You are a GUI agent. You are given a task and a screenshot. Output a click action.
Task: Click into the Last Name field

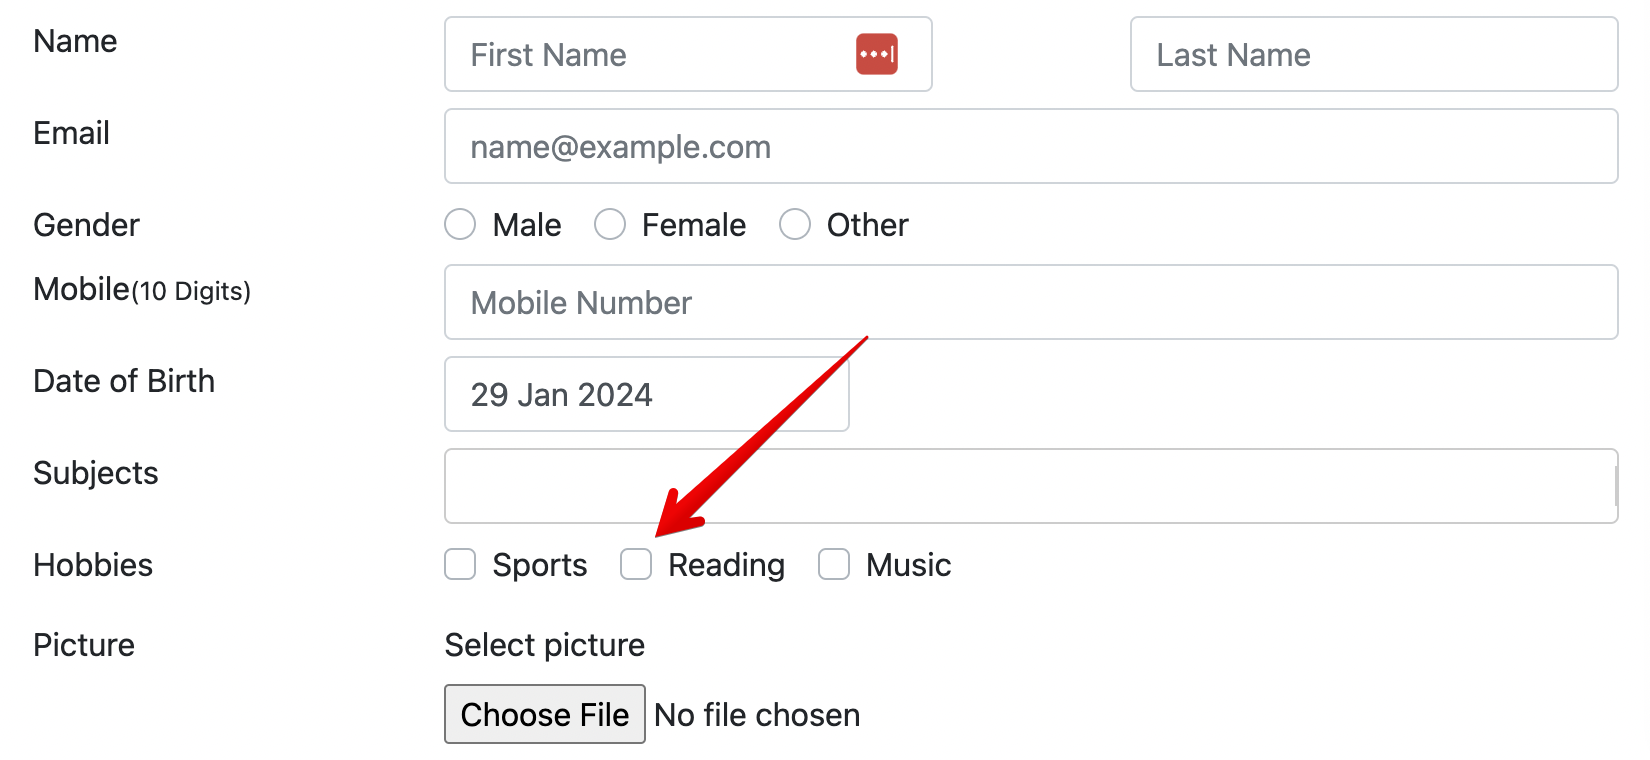(1373, 54)
